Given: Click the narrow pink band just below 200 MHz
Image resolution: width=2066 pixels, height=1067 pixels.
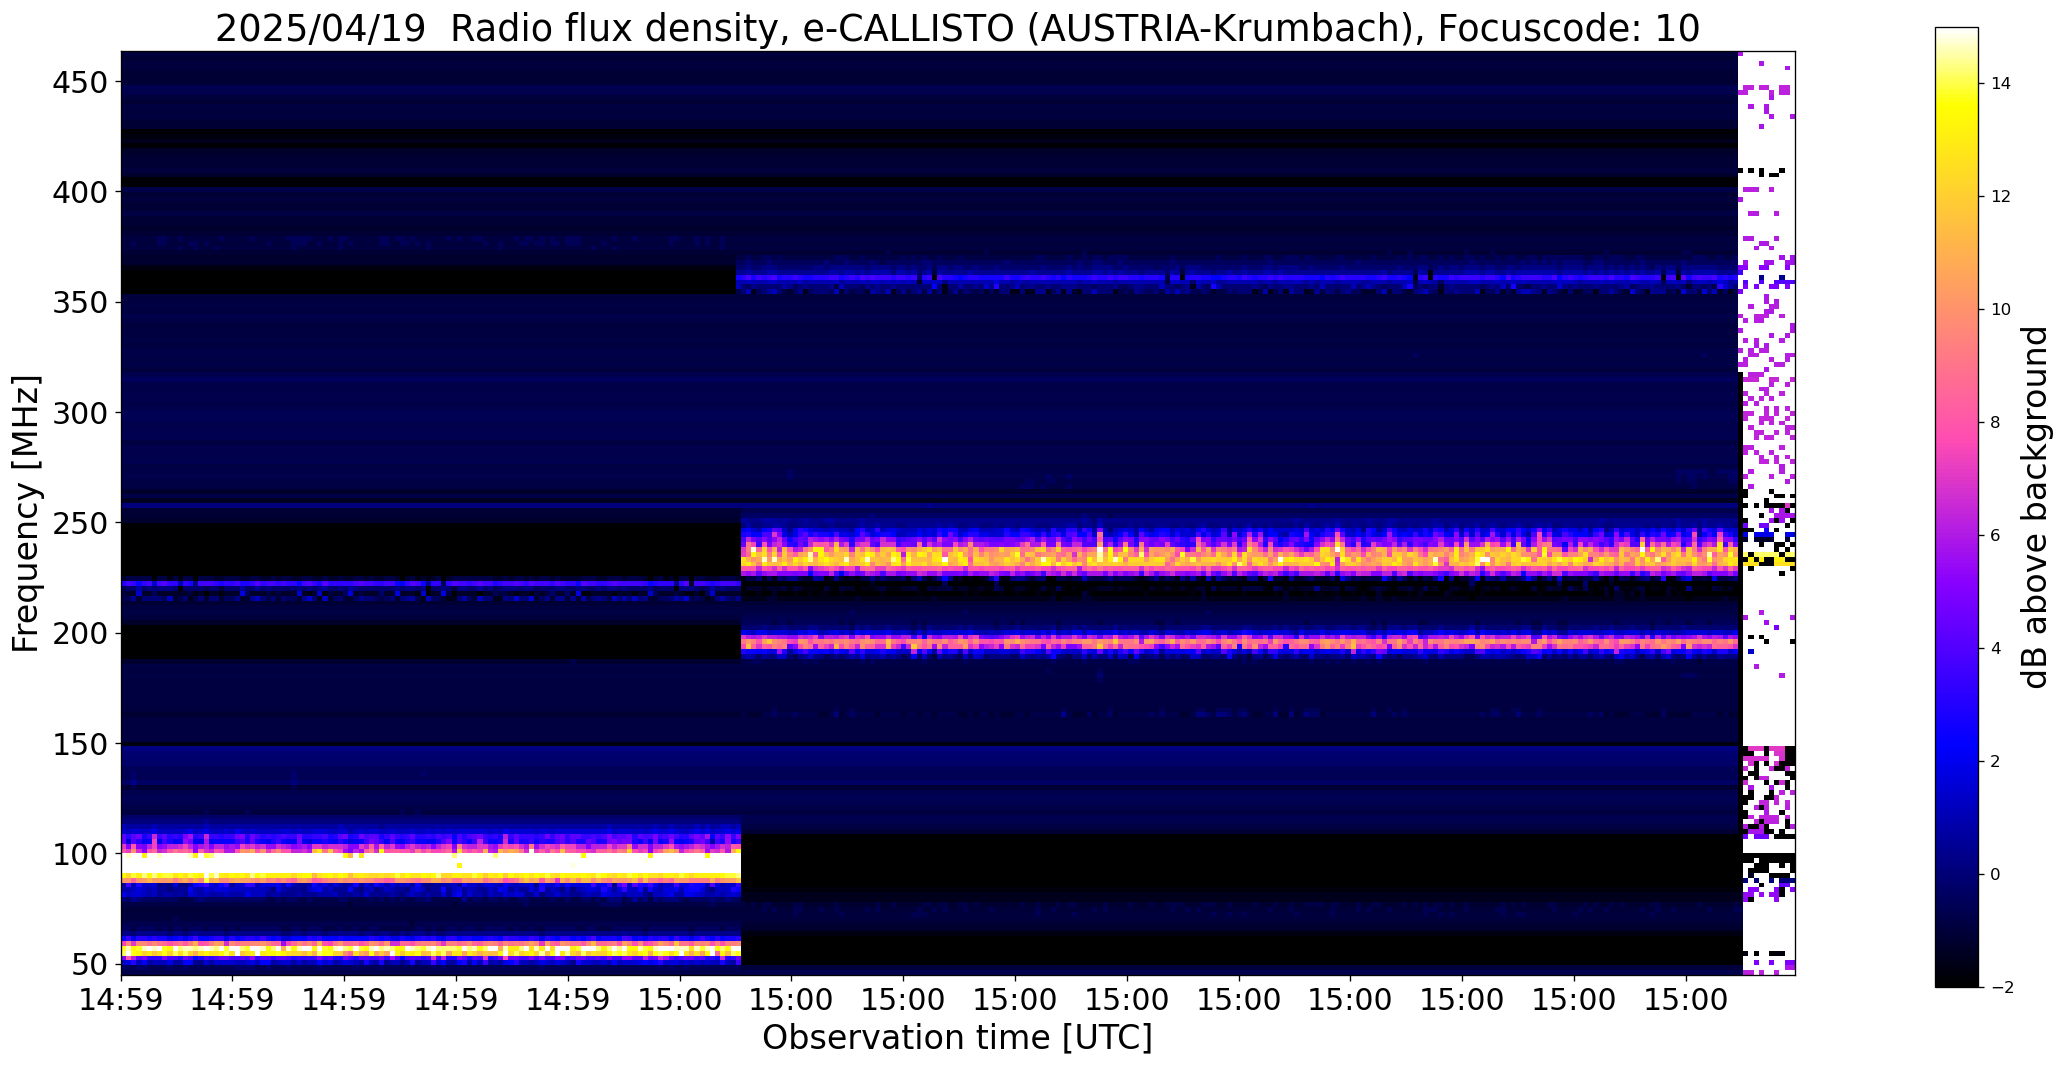Looking at the screenshot, I should click(x=1240, y=642).
